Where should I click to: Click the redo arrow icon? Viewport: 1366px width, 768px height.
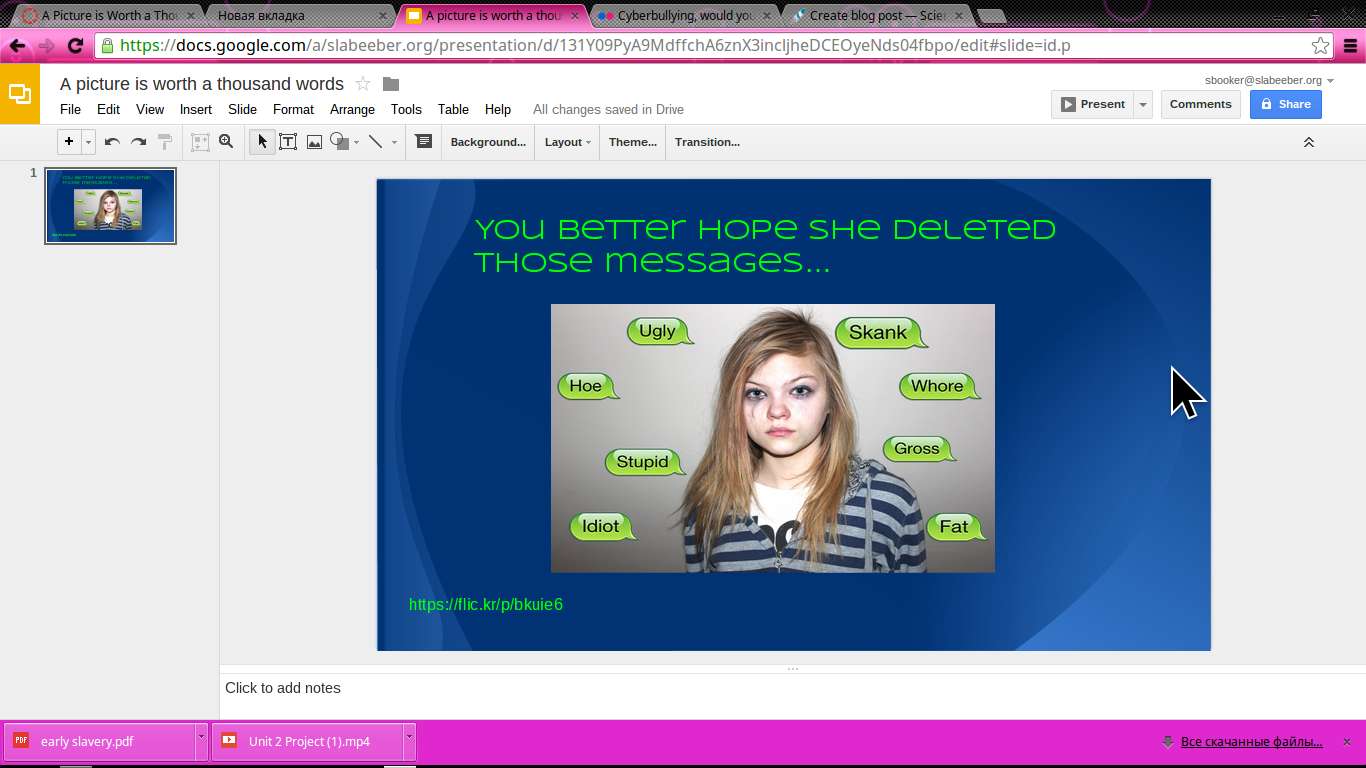click(x=139, y=142)
